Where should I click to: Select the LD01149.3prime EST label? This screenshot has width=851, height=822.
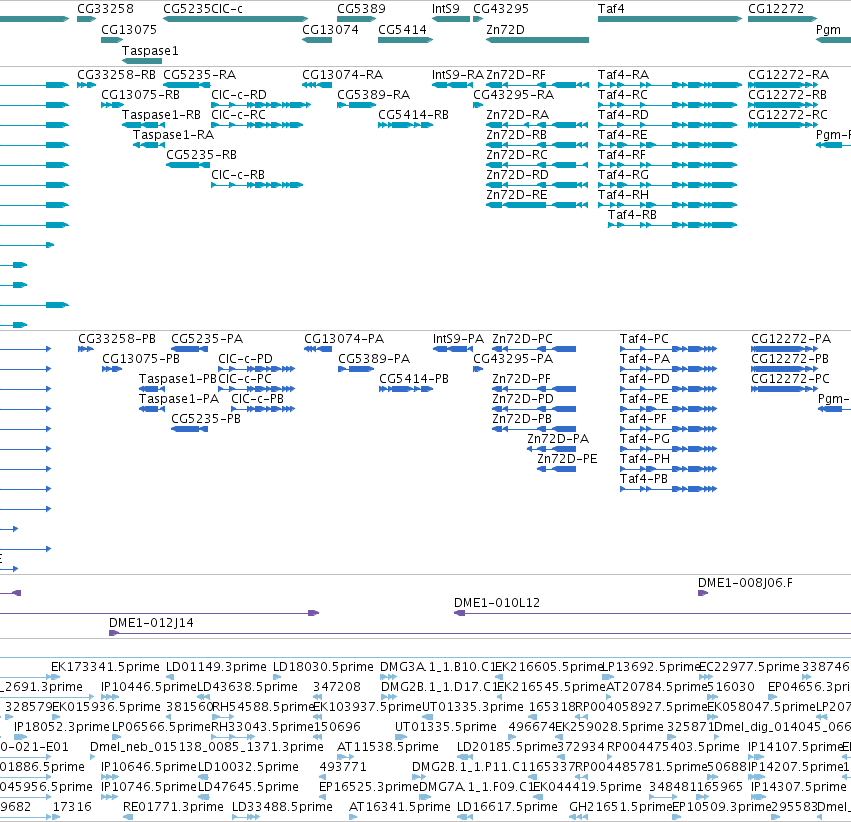(216, 666)
